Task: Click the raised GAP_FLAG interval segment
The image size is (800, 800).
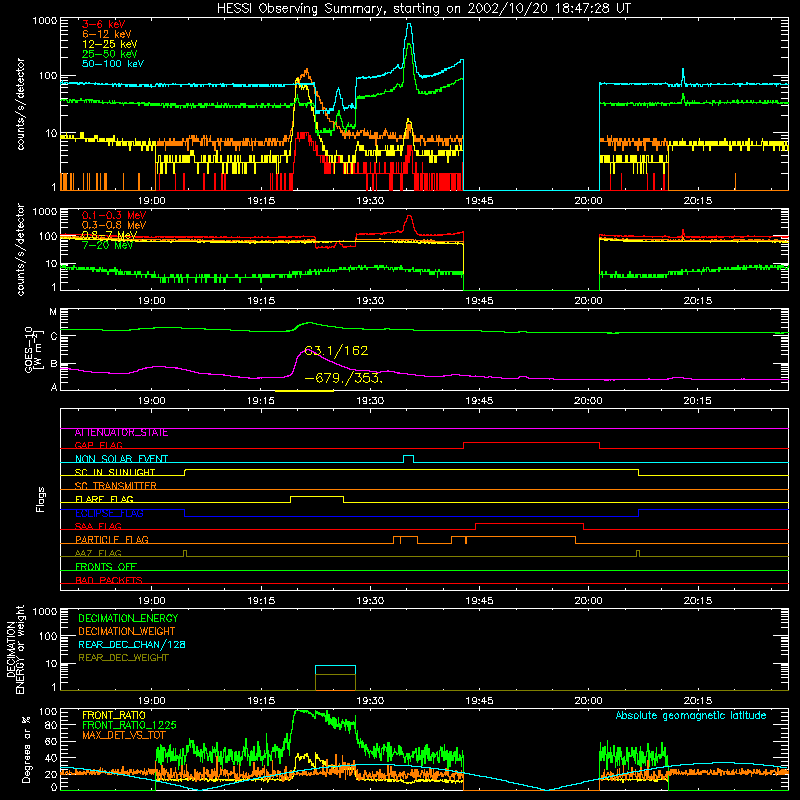Action: pyautogui.click(x=531, y=443)
